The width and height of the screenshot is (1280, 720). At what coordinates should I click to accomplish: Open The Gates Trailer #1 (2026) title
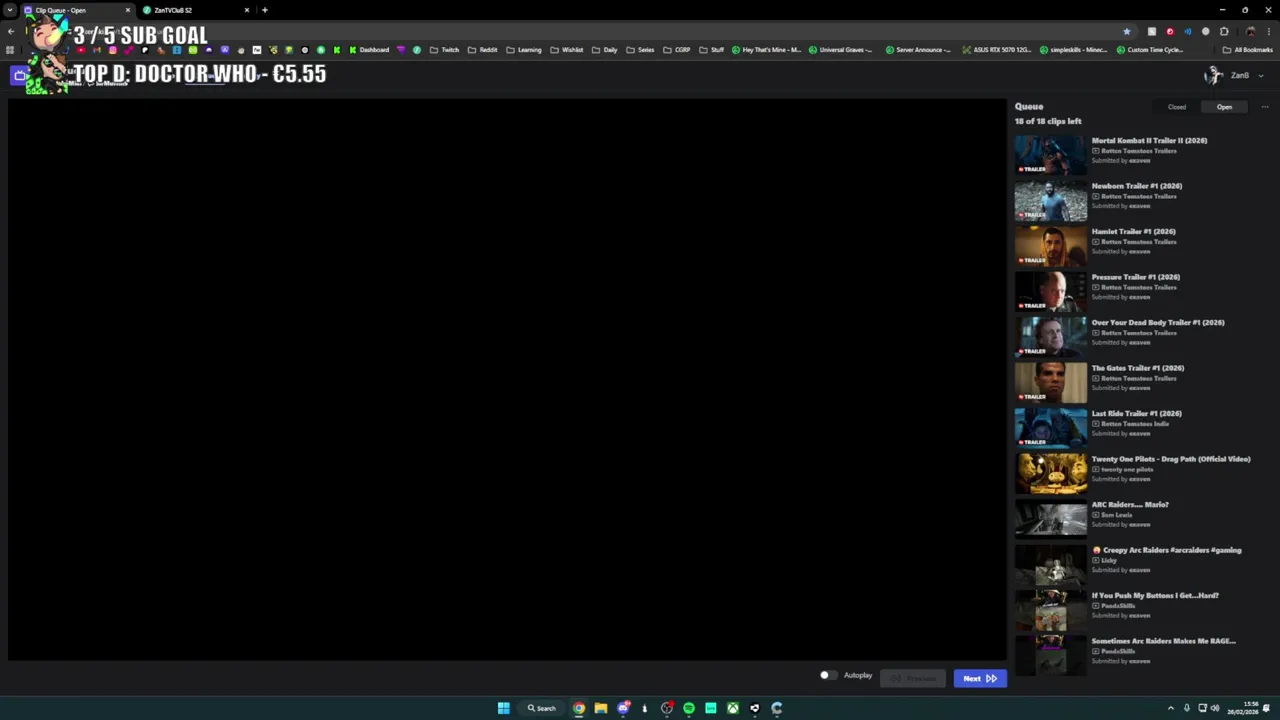click(x=1137, y=368)
